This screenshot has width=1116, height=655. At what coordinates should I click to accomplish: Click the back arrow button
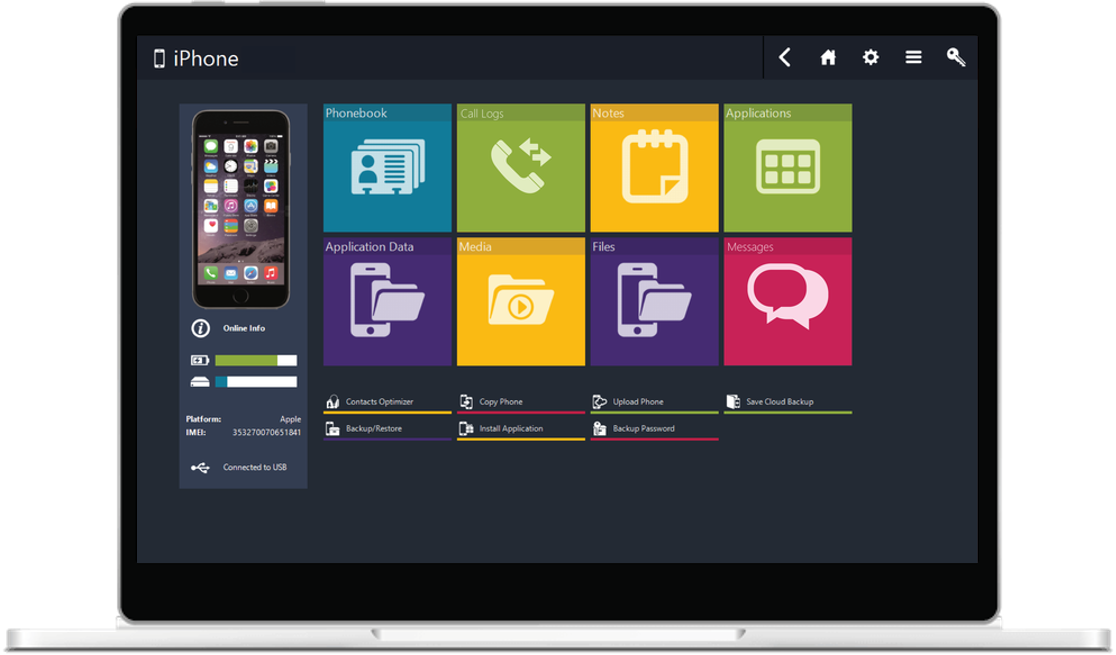(x=784, y=57)
